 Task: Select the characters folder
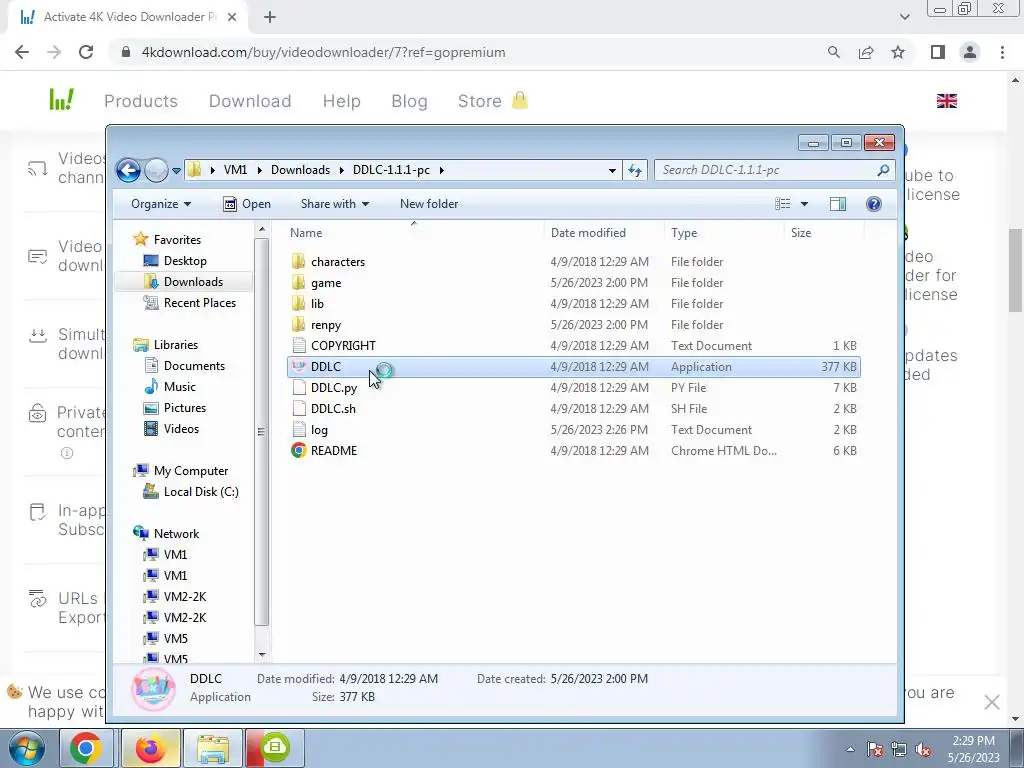[573, 262]
